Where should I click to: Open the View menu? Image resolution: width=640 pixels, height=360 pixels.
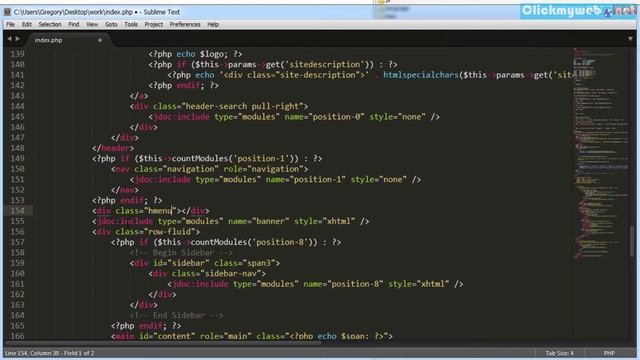pos(92,24)
